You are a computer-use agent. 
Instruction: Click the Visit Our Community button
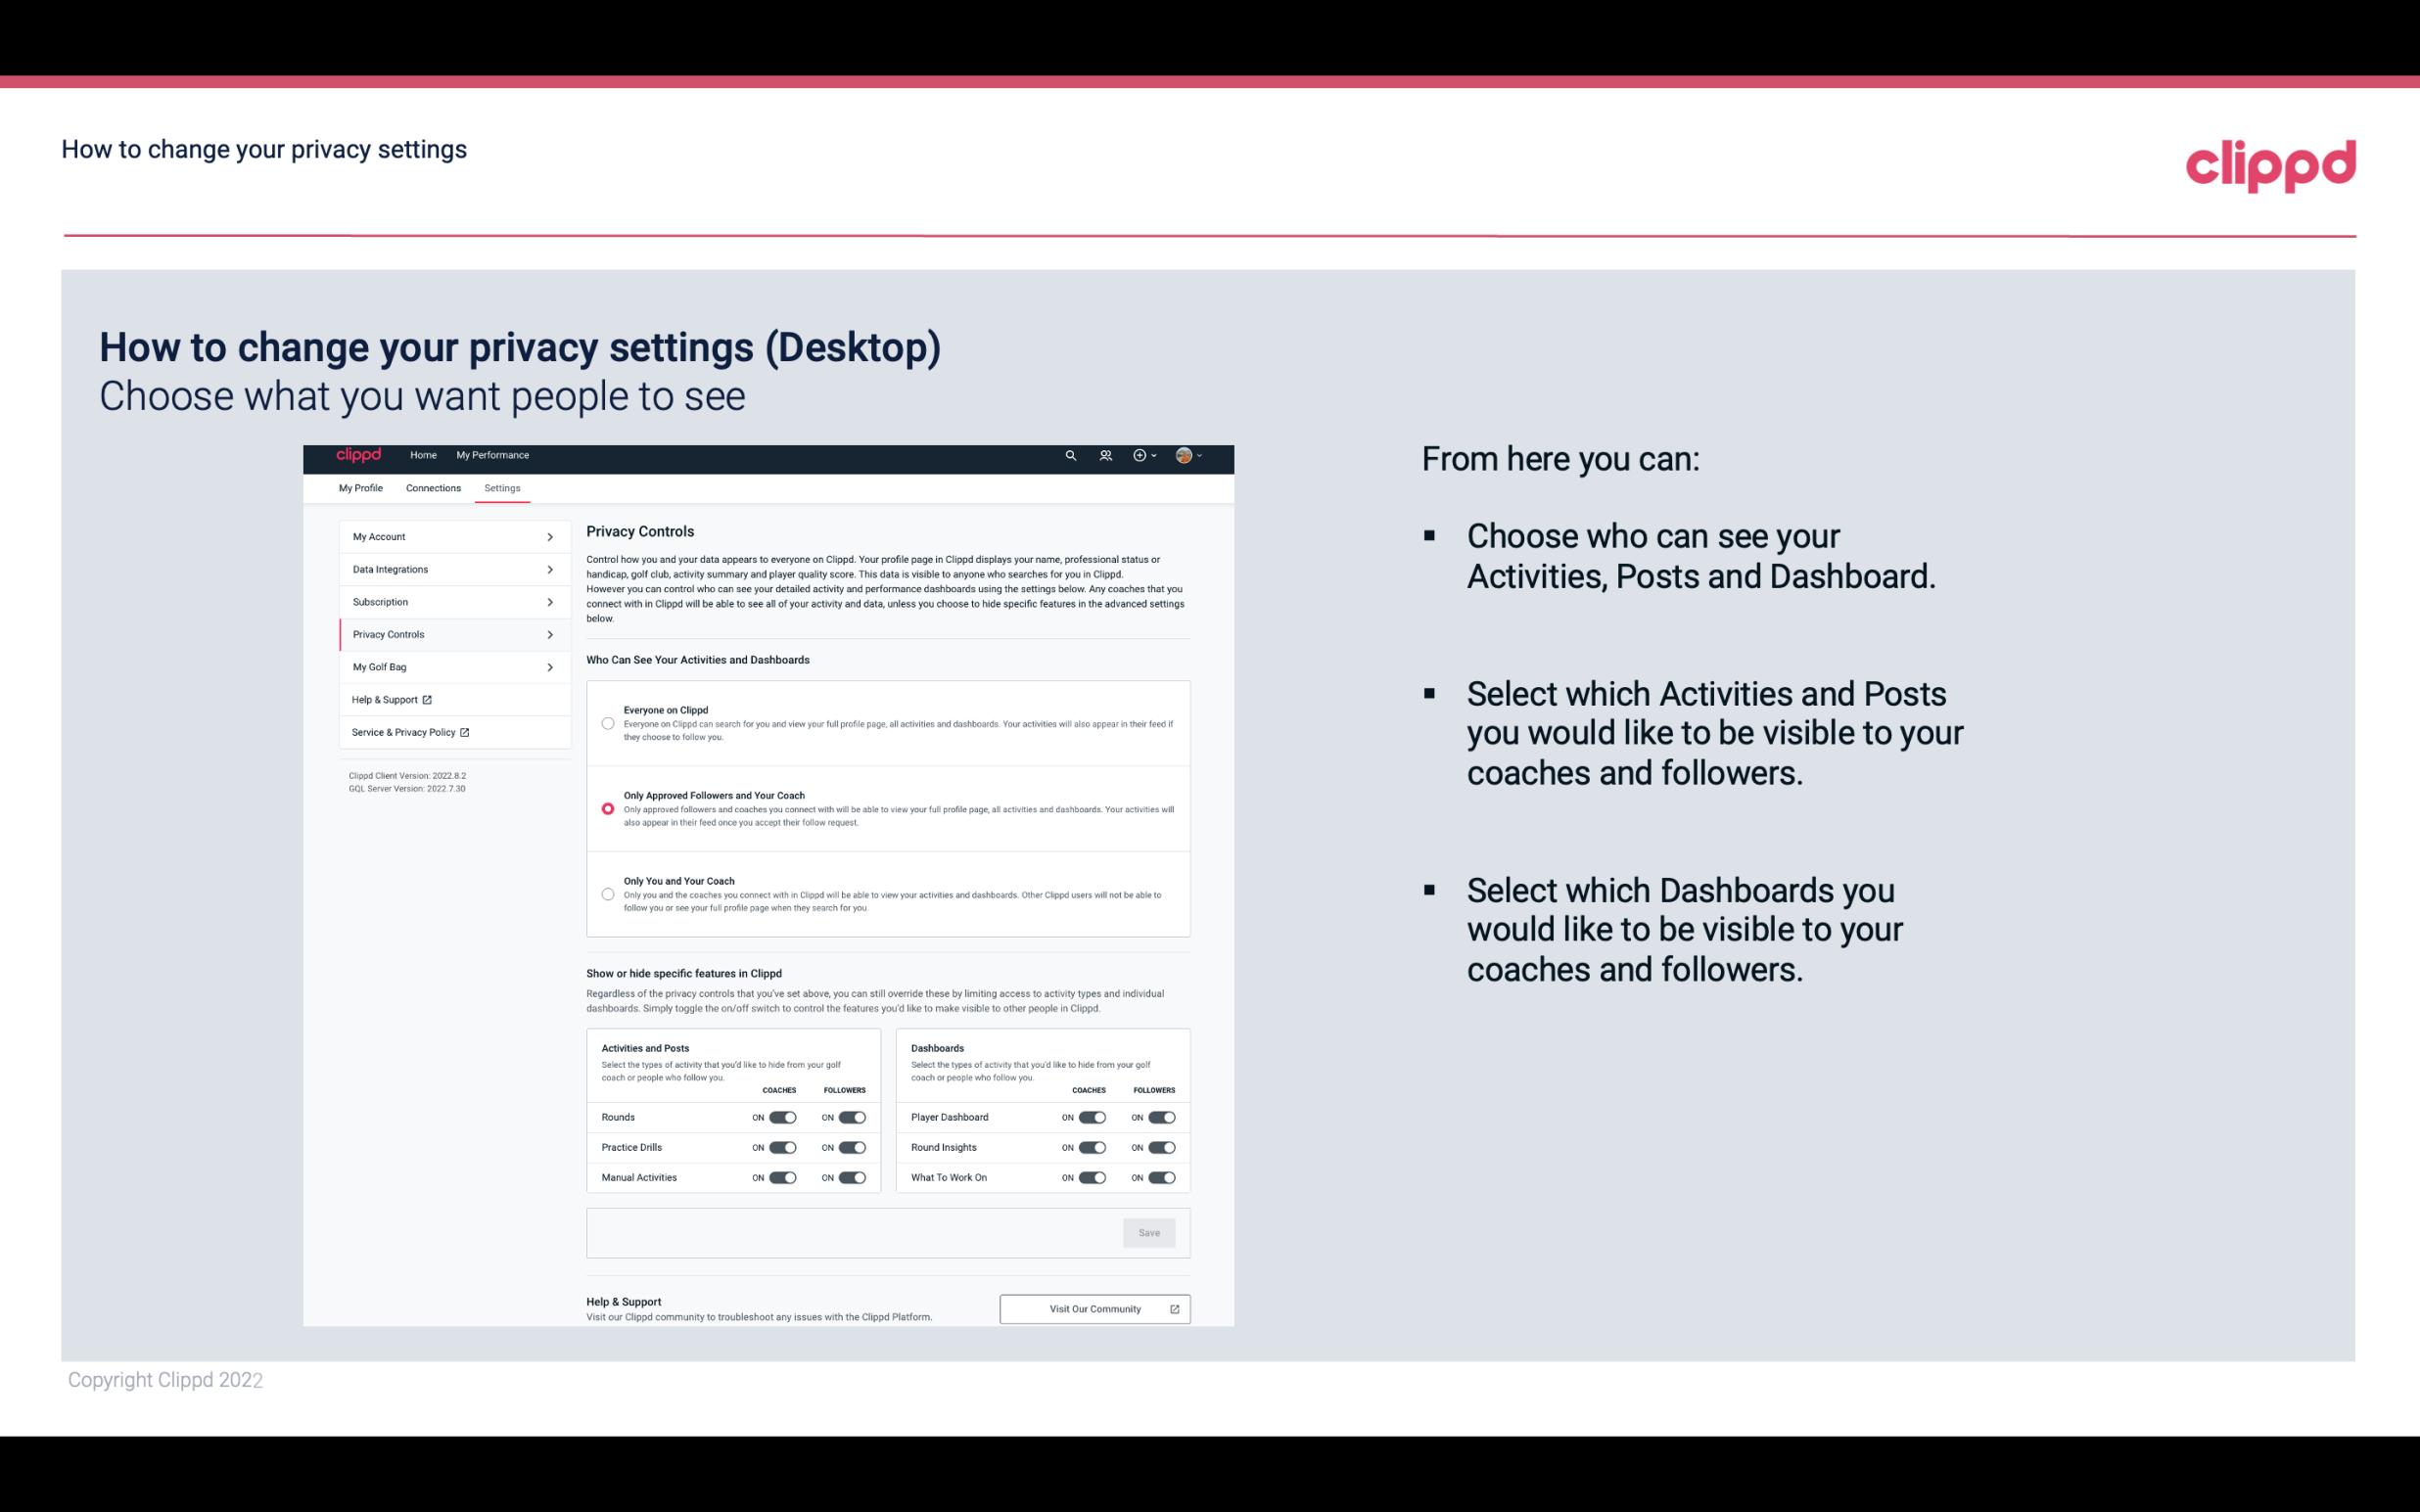tap(1094, 1308)
